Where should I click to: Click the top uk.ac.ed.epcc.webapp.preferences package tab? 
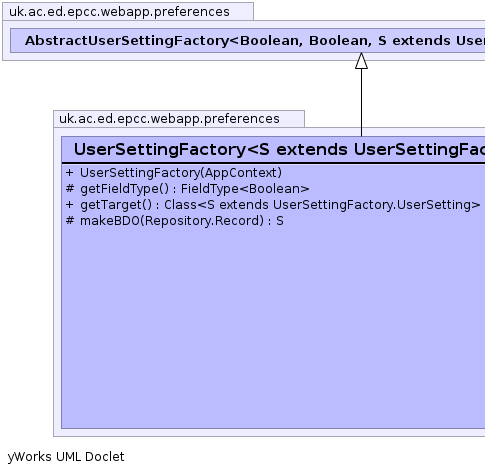click(128, 12)
